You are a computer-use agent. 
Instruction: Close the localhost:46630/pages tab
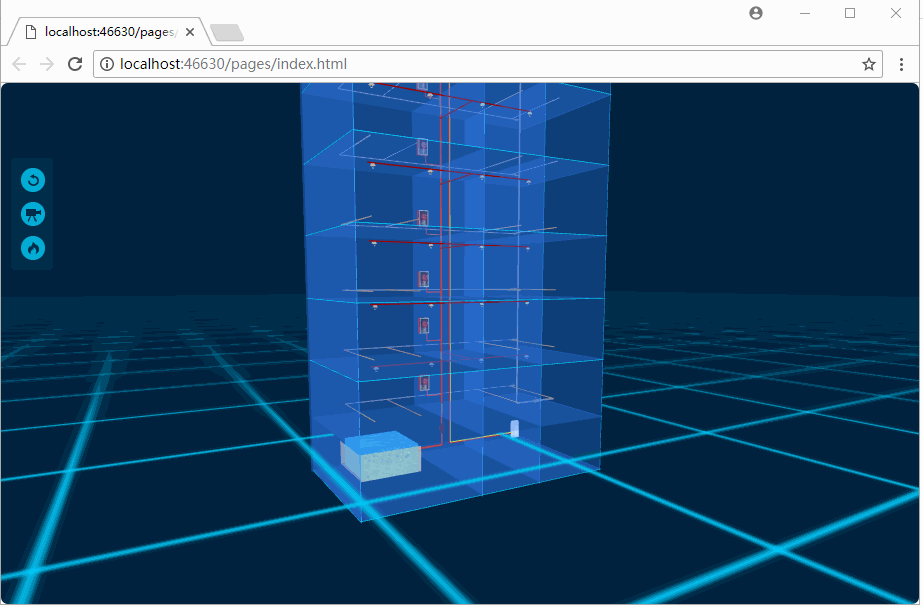[189, 31]
